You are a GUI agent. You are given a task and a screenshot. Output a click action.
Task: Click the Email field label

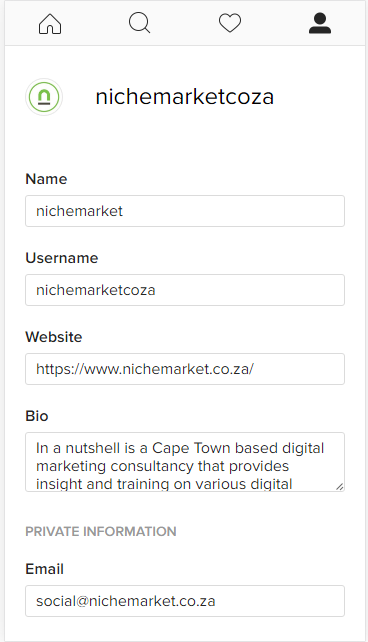pyautogui.click(x=45, y=569)
